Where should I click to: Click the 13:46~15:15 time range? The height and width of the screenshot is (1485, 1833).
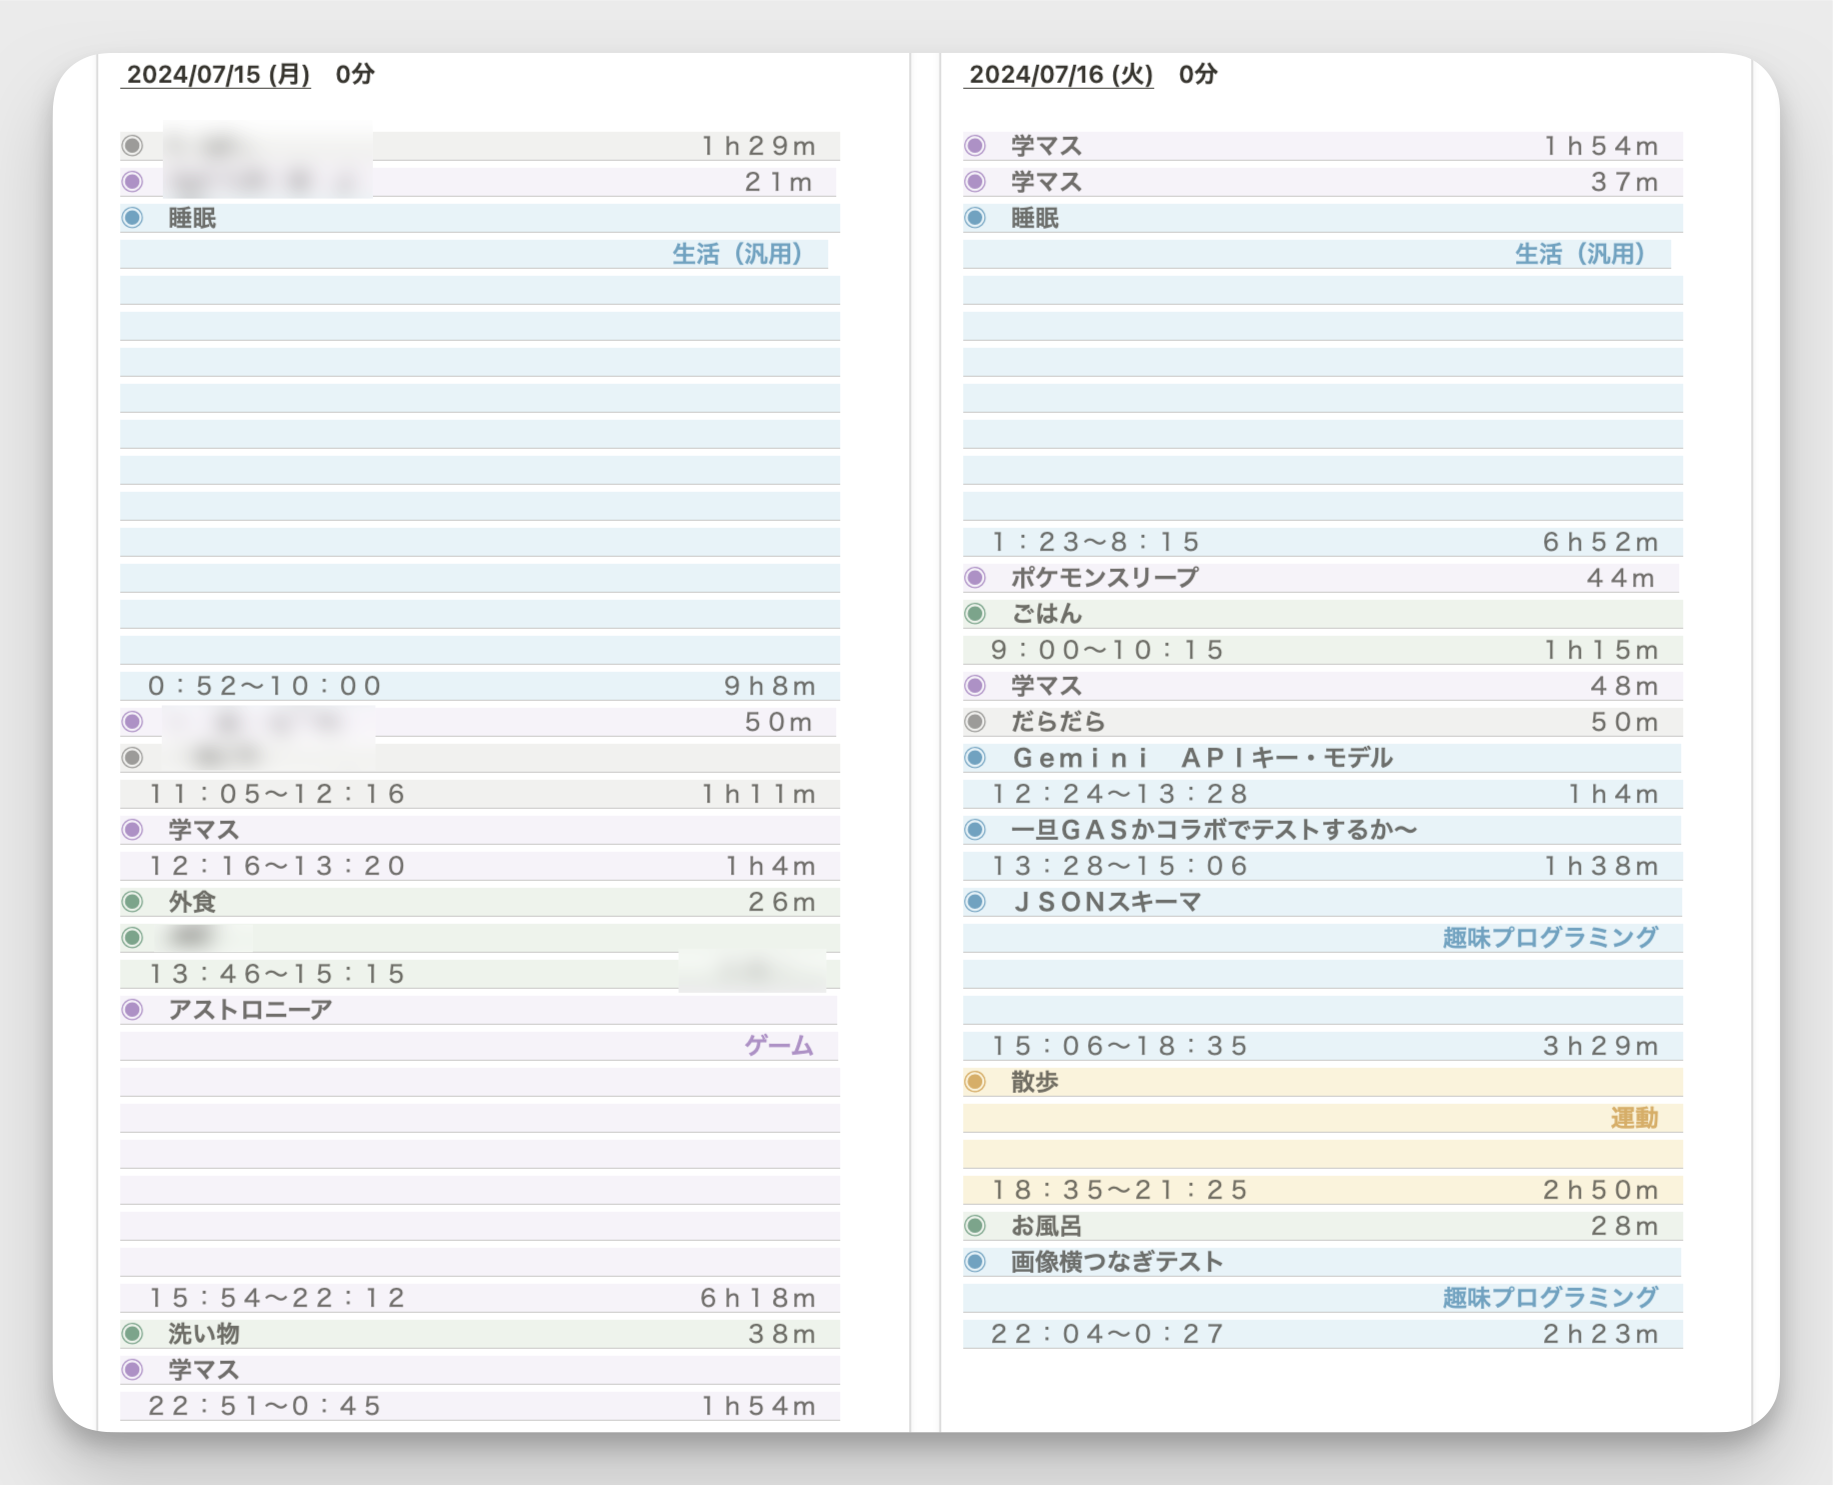click(277, 974)
